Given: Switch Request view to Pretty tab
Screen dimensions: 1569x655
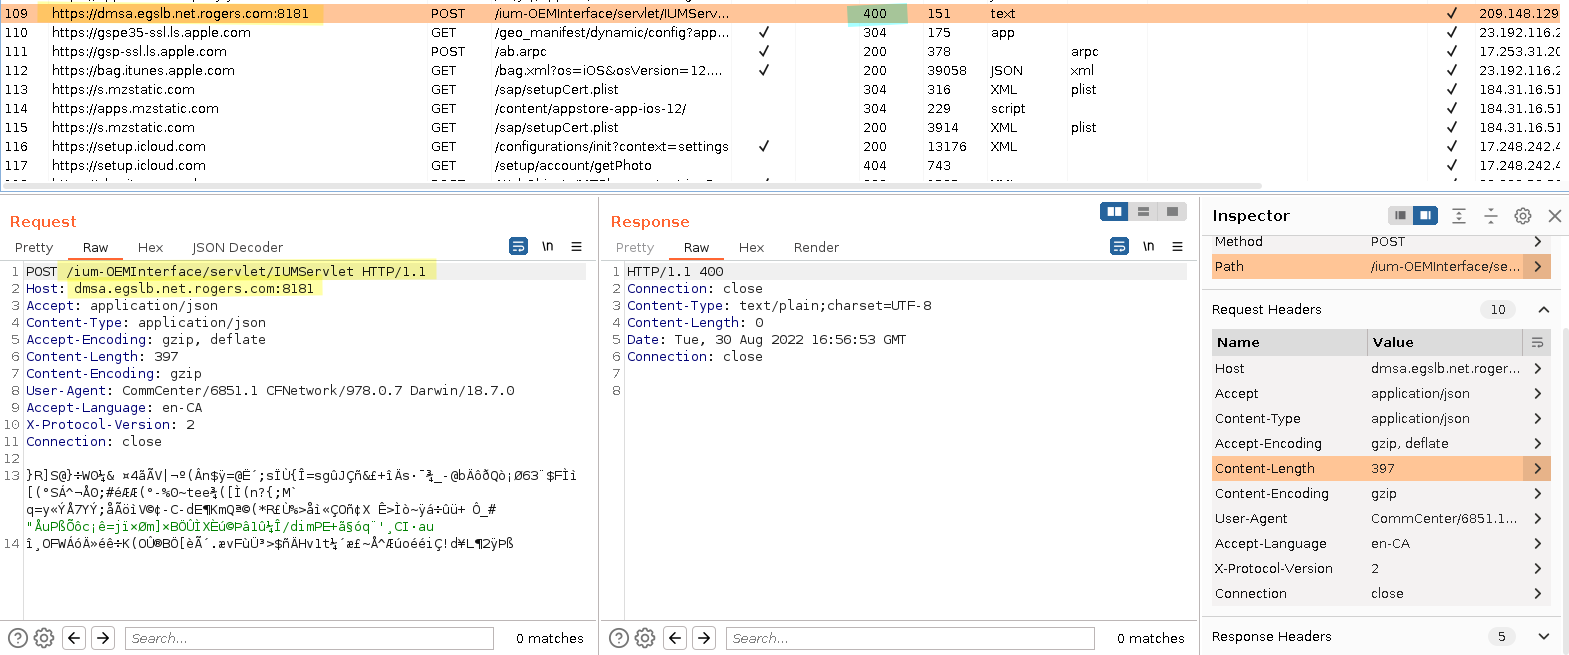Looking at the screenshot, I should tap(34, 247).
